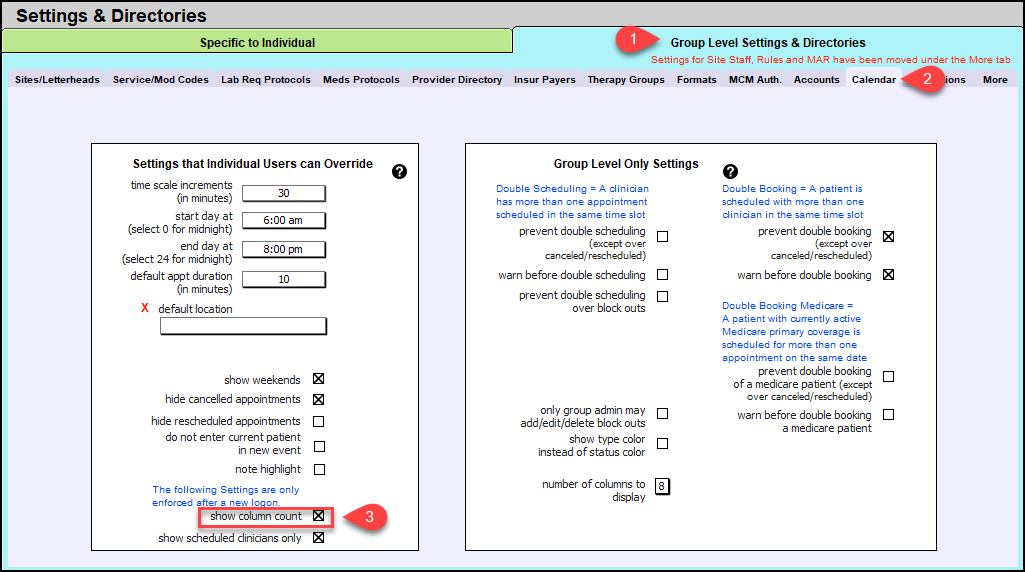Viewport: 1025px width, 572px height.
Task: Uncheck hide cancelled appointments
Action: (319, 399)
